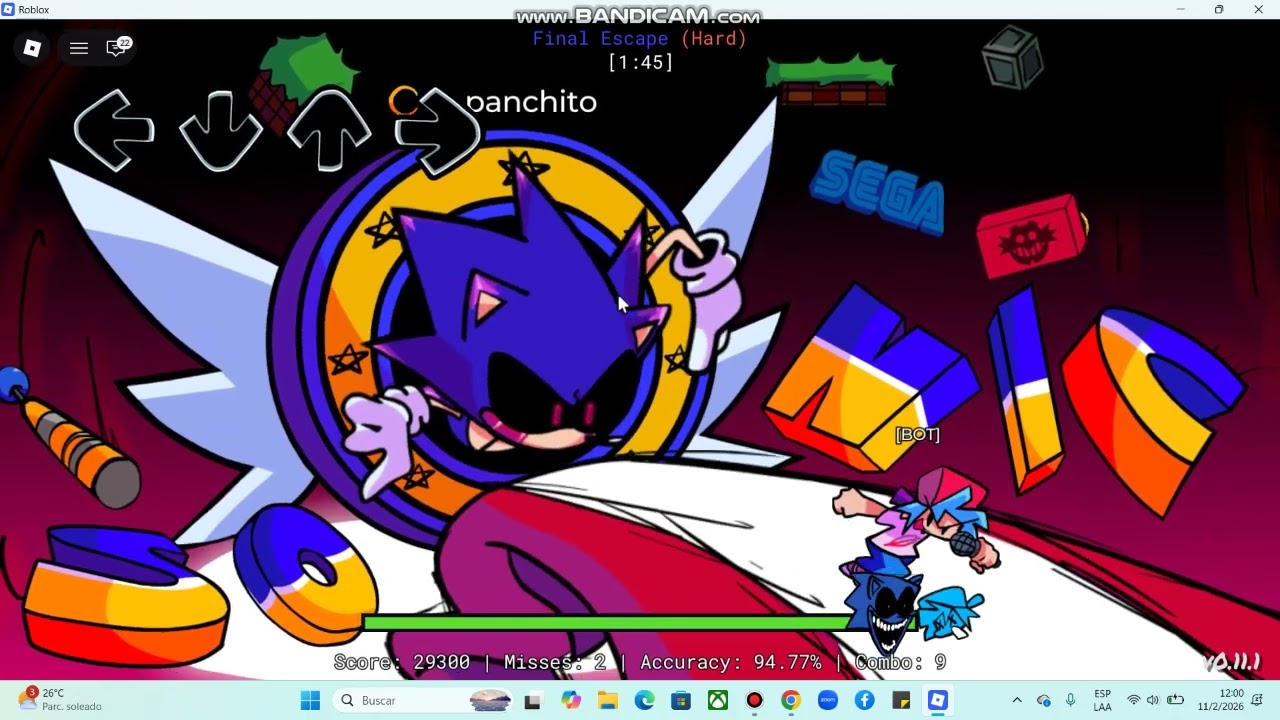This screenshot has height=720, width=1280.
Task: Open File Explorer from the taskbar
Action: click(607, 700)
